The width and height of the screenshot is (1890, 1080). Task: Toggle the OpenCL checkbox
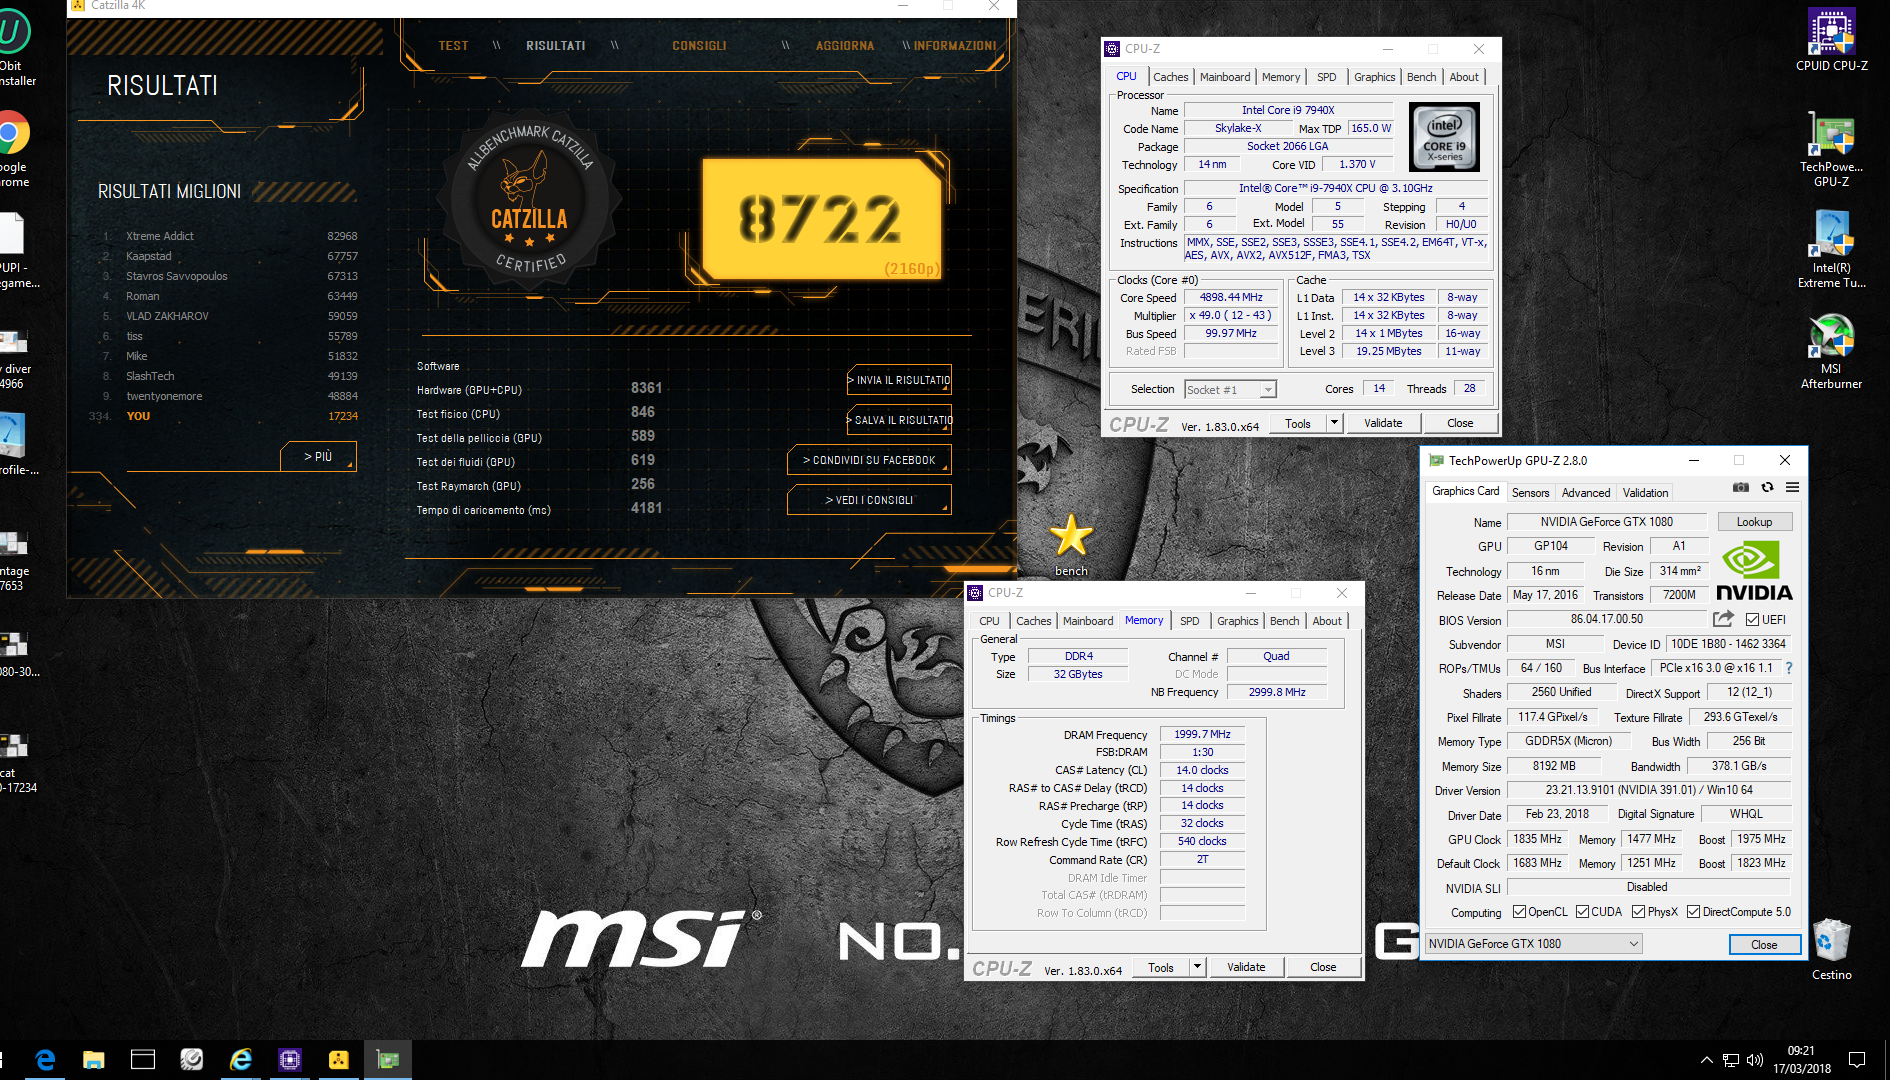coord(1519,911)
